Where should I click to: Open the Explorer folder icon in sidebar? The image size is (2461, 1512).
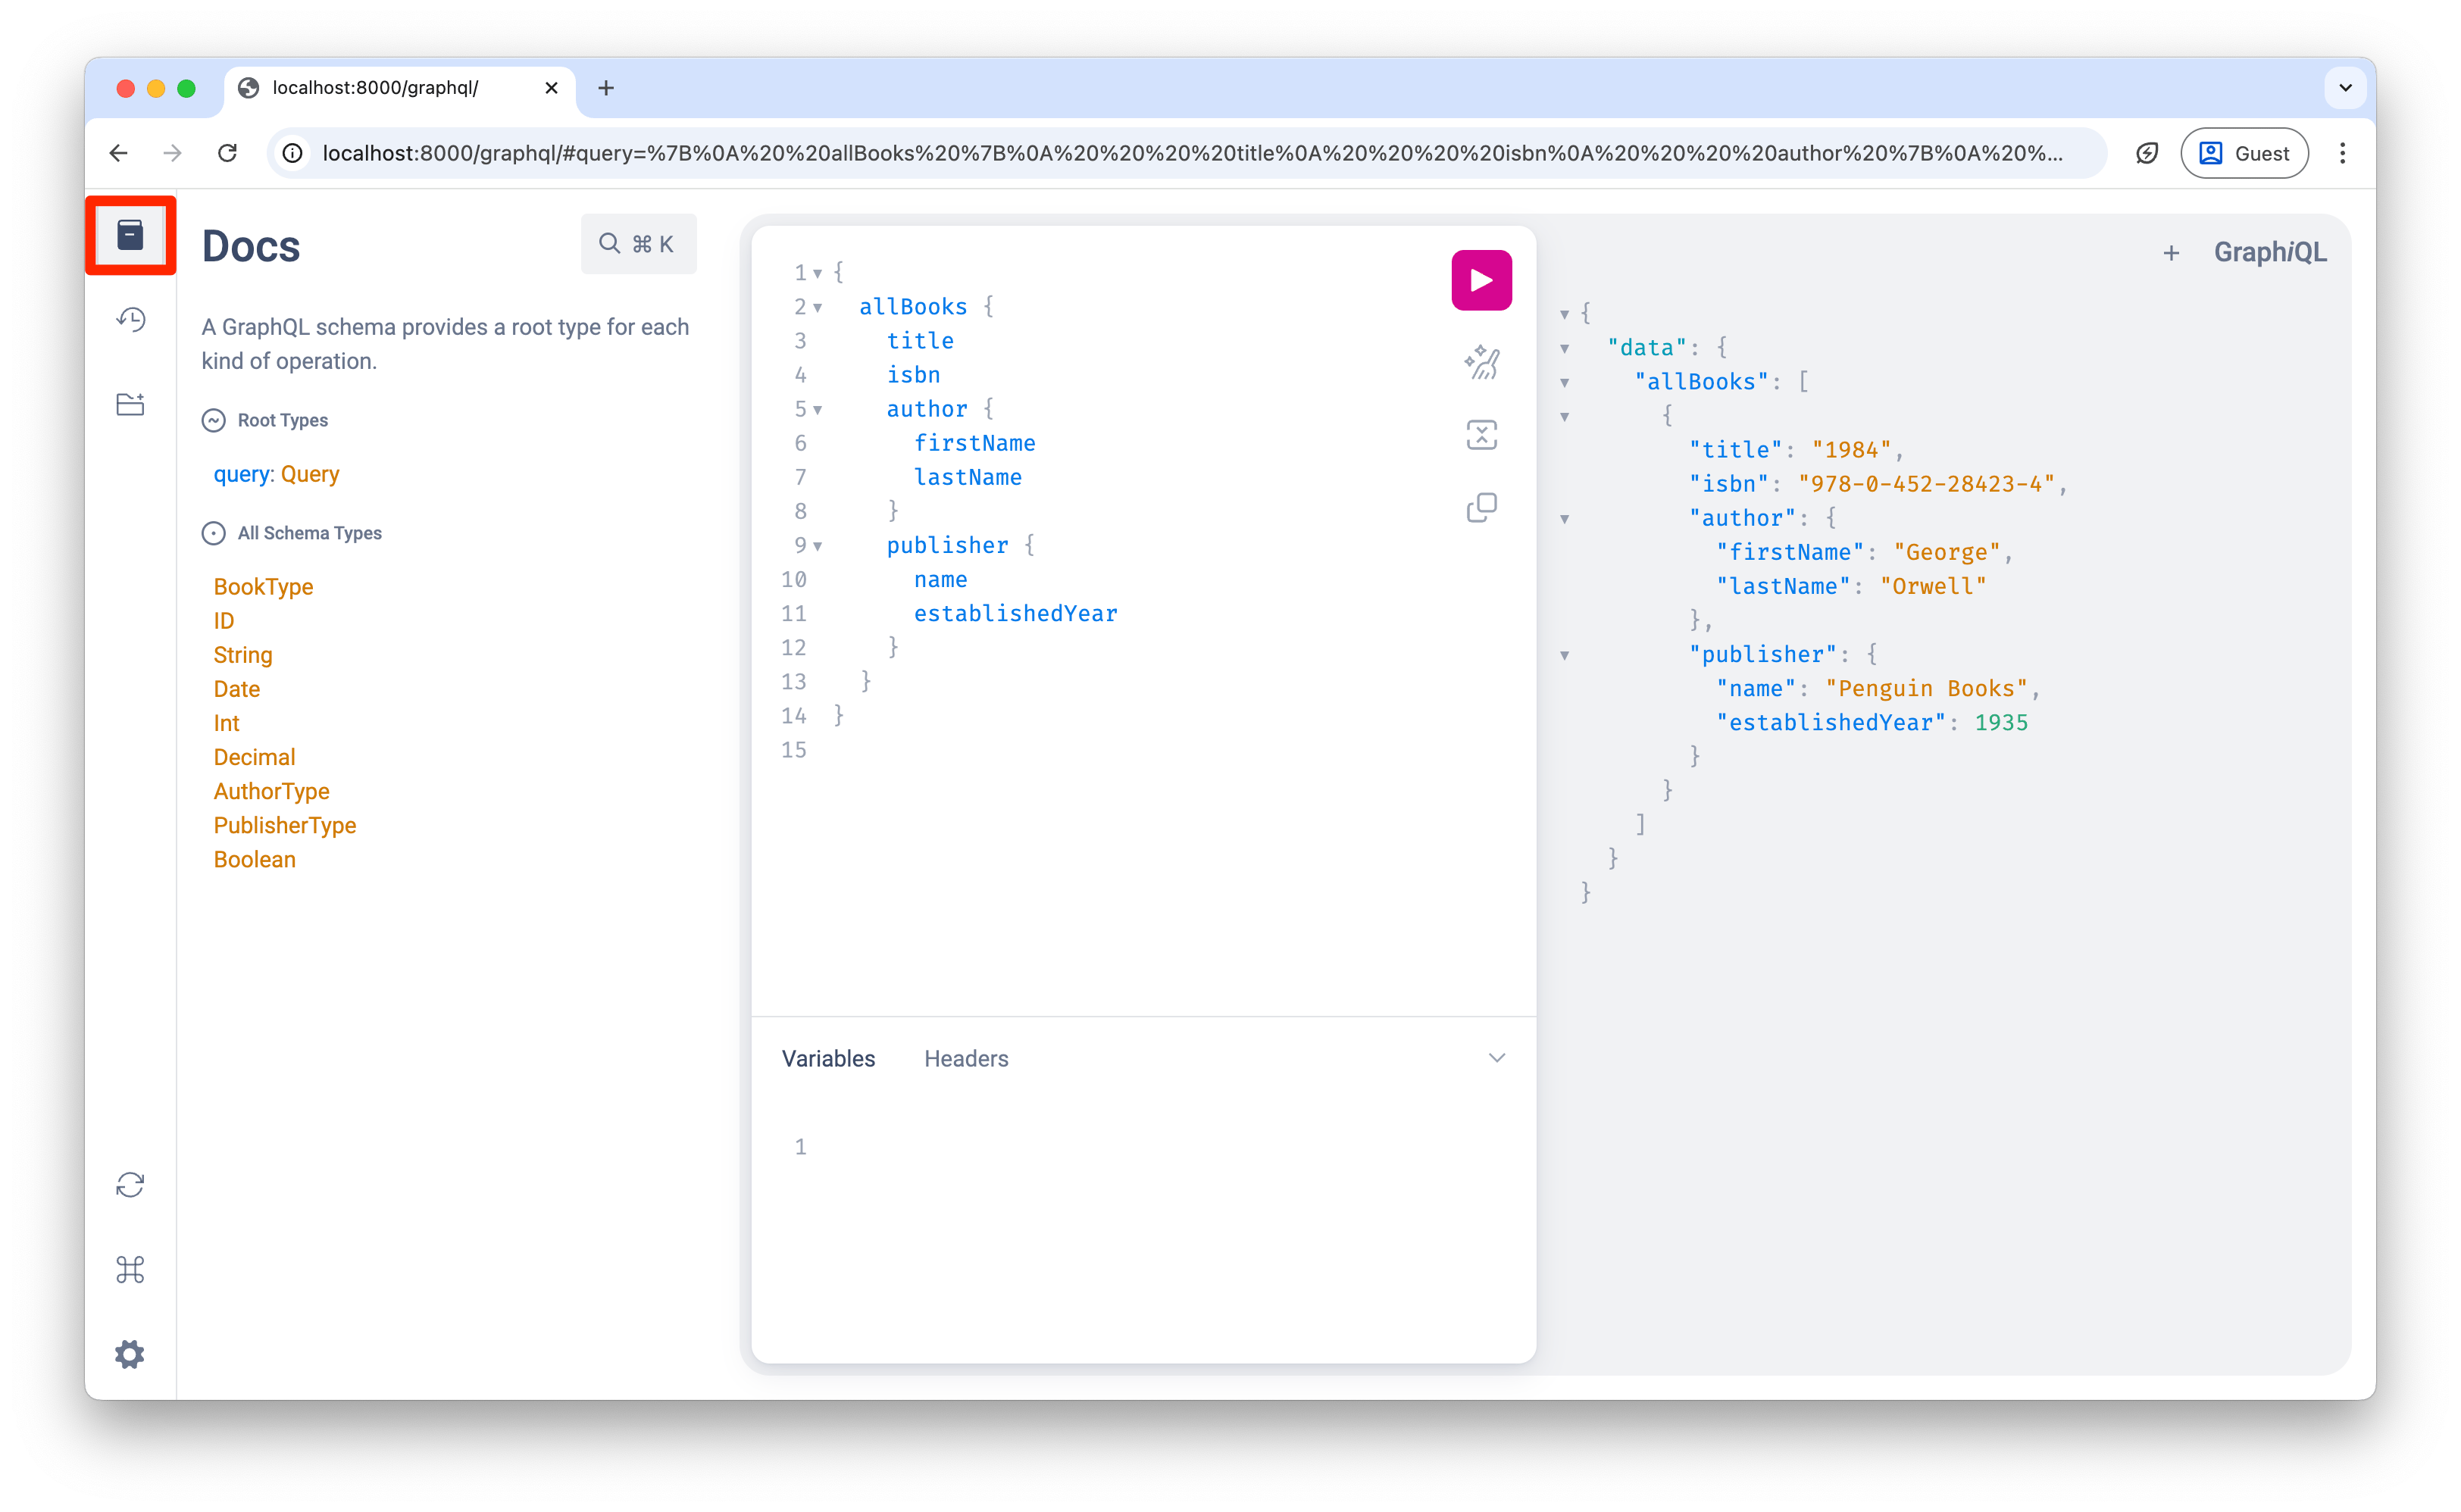coord(130,403)
